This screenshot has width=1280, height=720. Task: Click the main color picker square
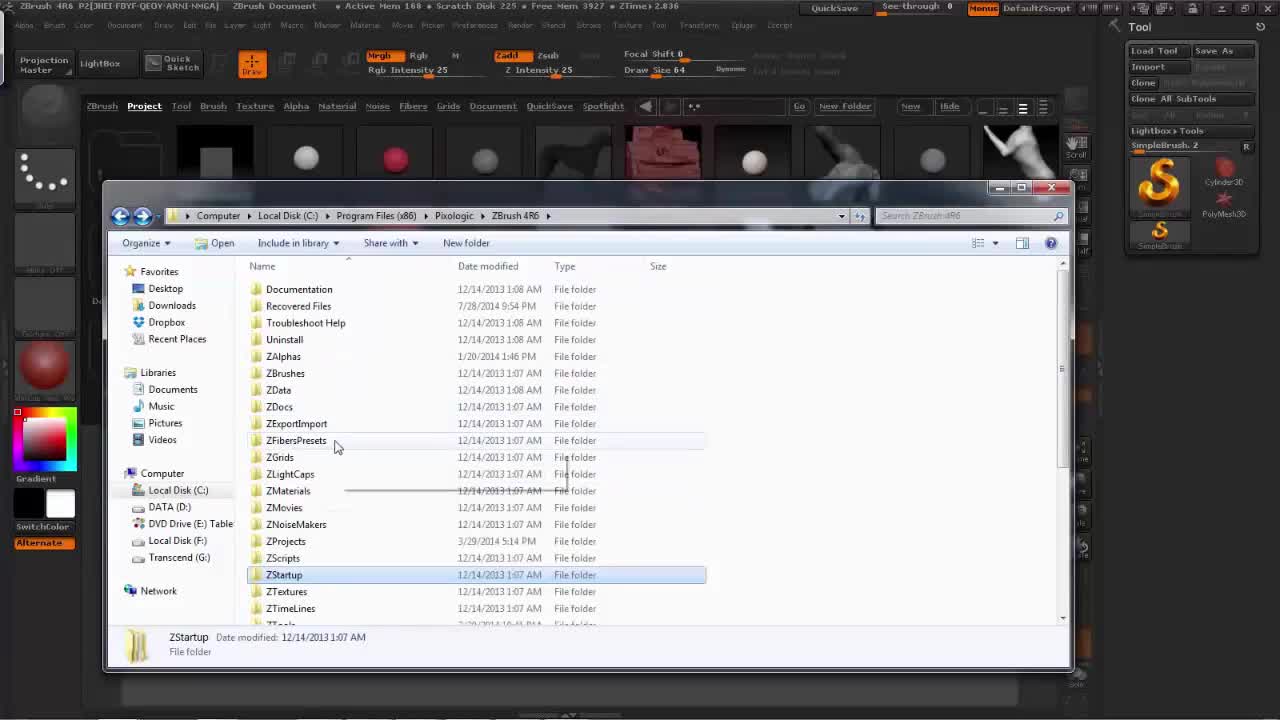pos(45,438)
